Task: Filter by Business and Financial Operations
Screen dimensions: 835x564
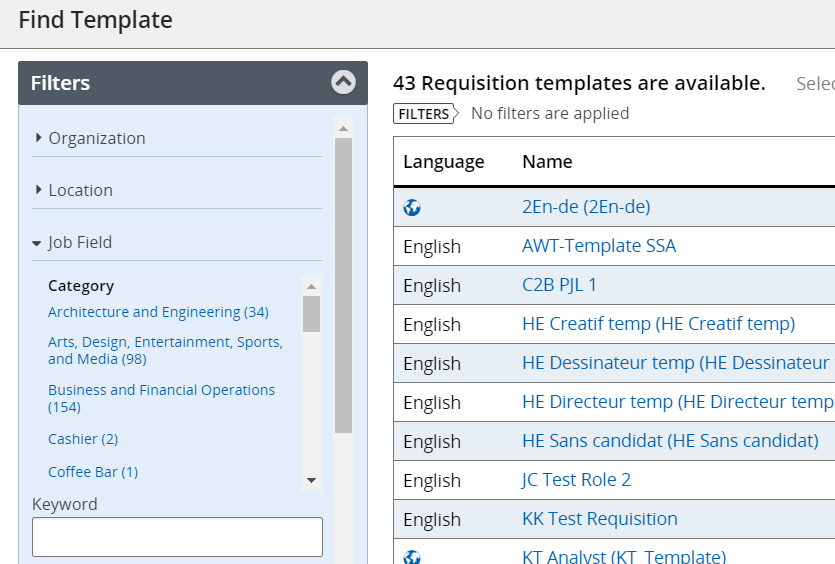Action: point(161,398)
